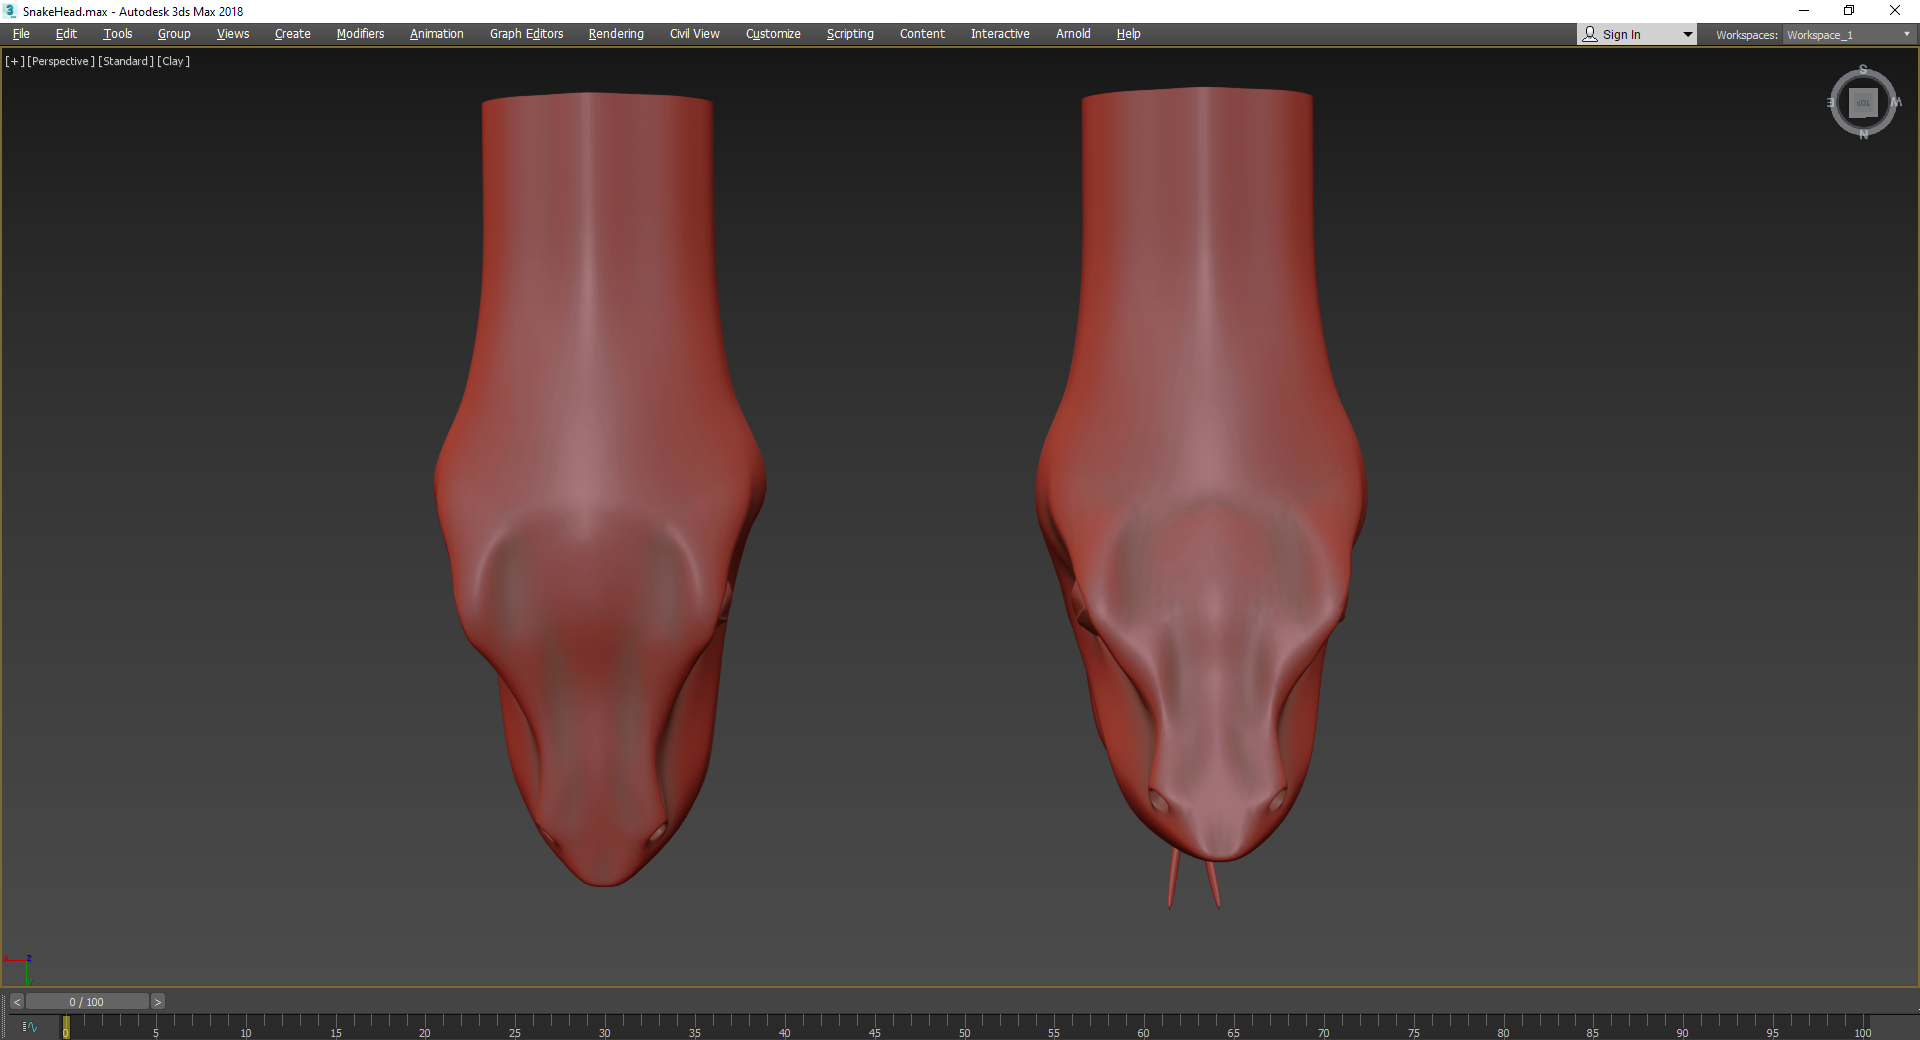Open the Scripting menu

click(x=850, y=34)
